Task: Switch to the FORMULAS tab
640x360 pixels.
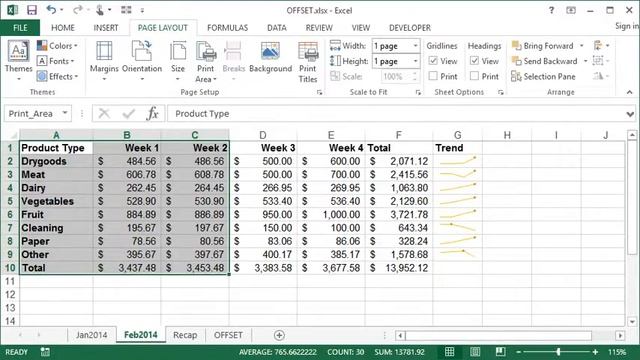Action: (x=227, y=28)
